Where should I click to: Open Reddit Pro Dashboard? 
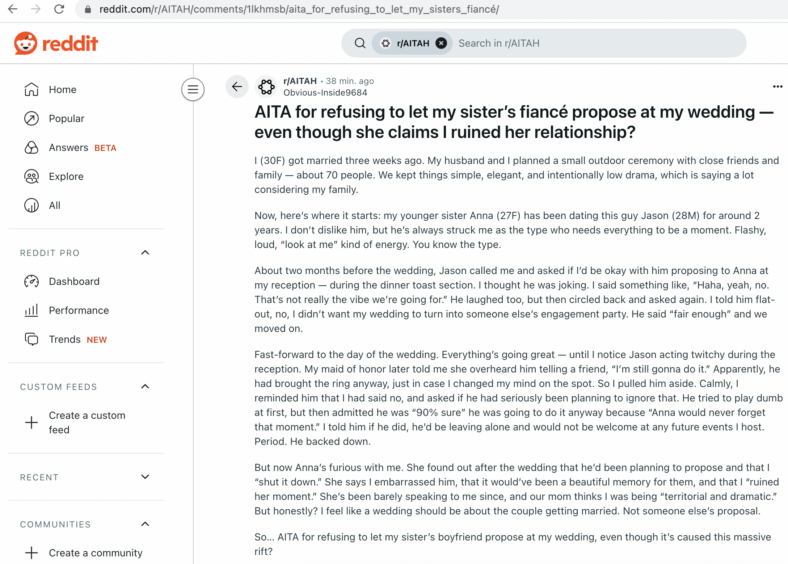click(x=74, y=281)
